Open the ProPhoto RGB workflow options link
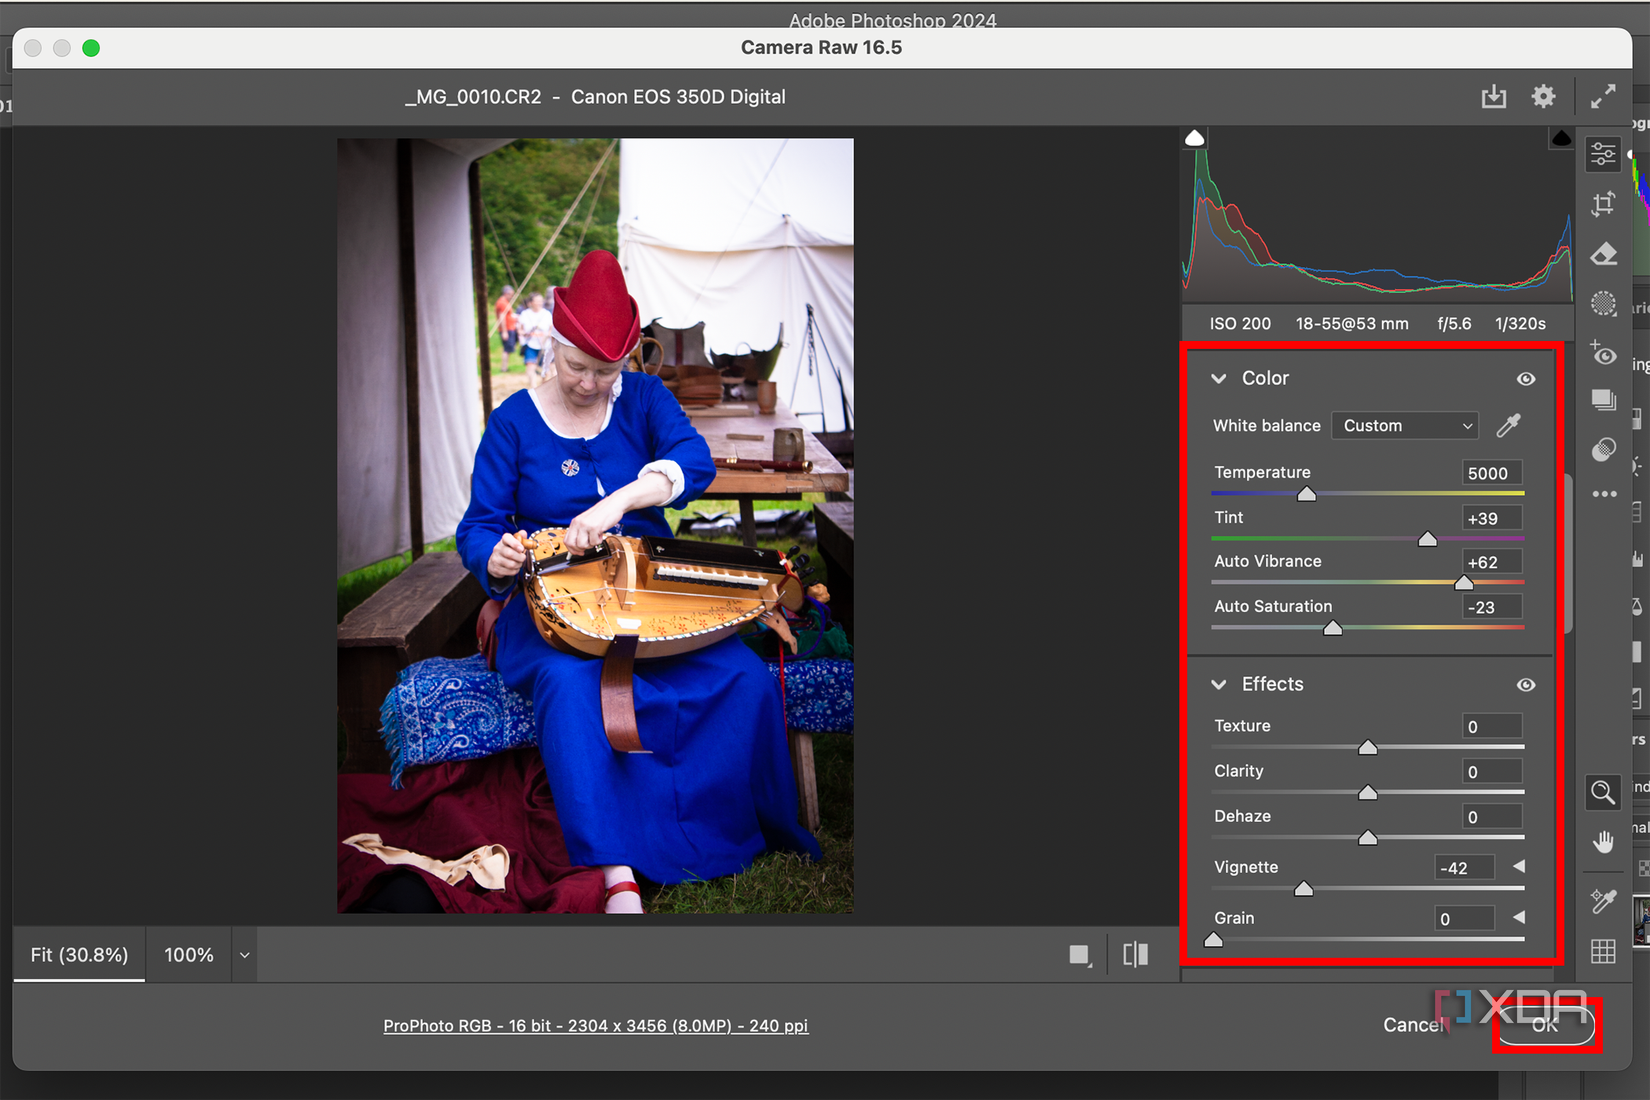This screenshot has height=1100, width=1650. click(x=595, y=1025)
